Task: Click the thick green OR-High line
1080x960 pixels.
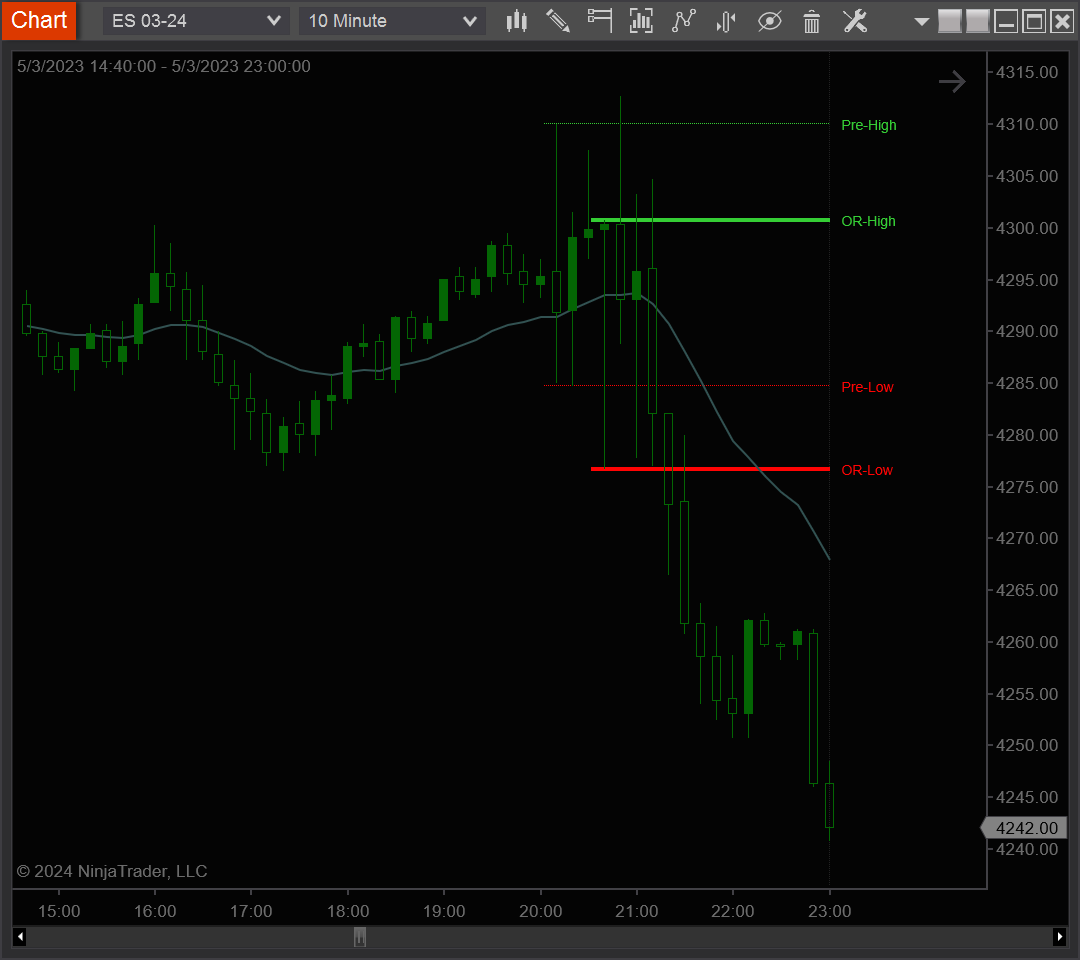Action: [710, 220]
